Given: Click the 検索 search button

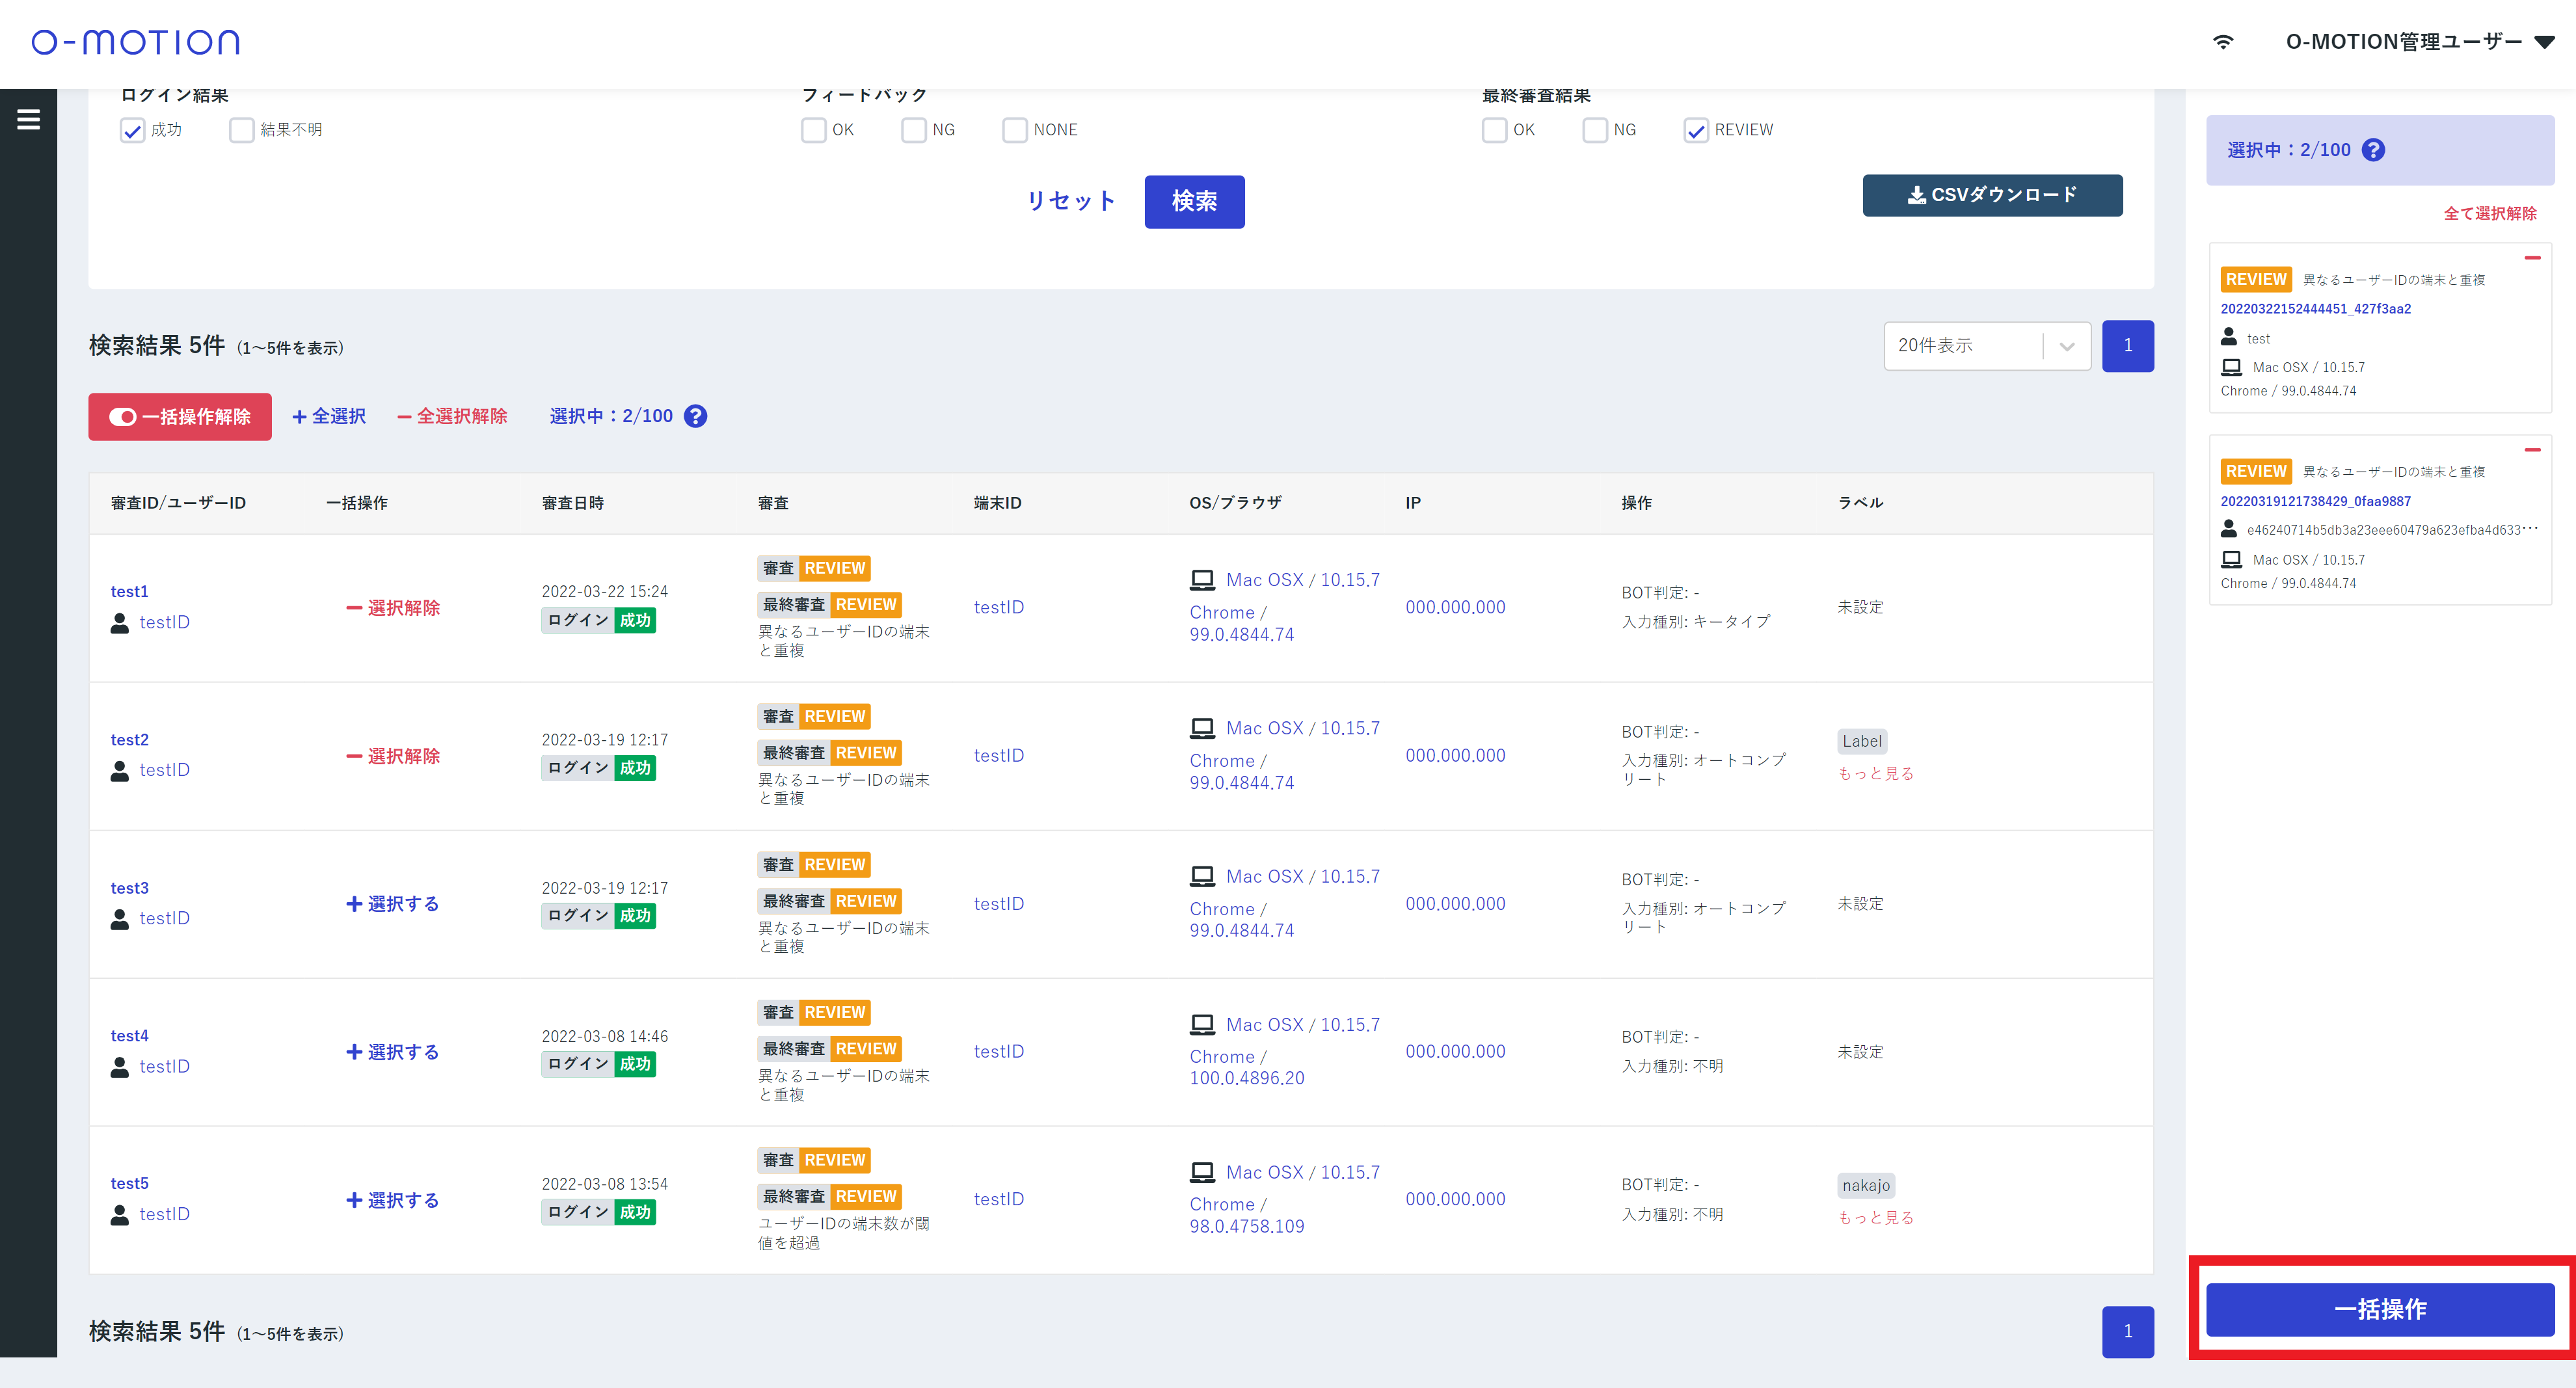Looking at the screenshot, I should click(1194, 202).
